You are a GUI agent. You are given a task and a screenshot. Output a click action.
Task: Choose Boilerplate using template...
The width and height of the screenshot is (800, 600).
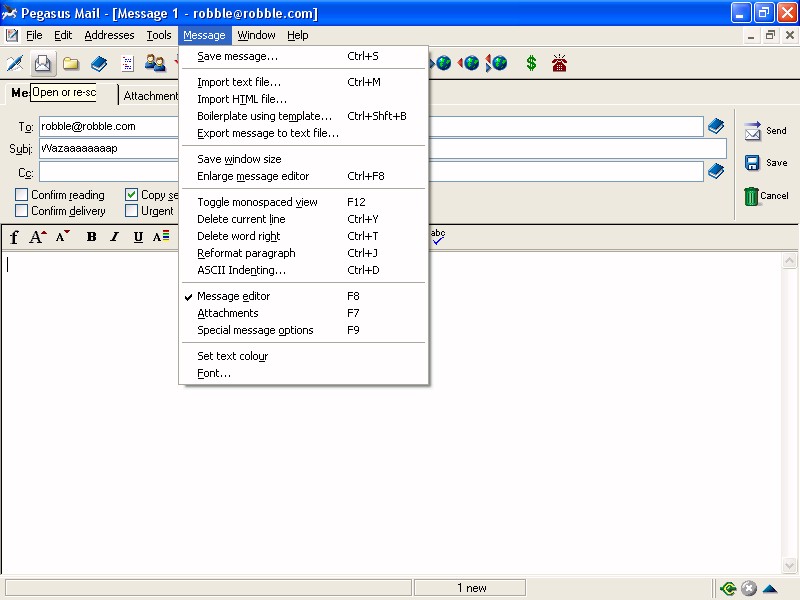pos(304,116)
